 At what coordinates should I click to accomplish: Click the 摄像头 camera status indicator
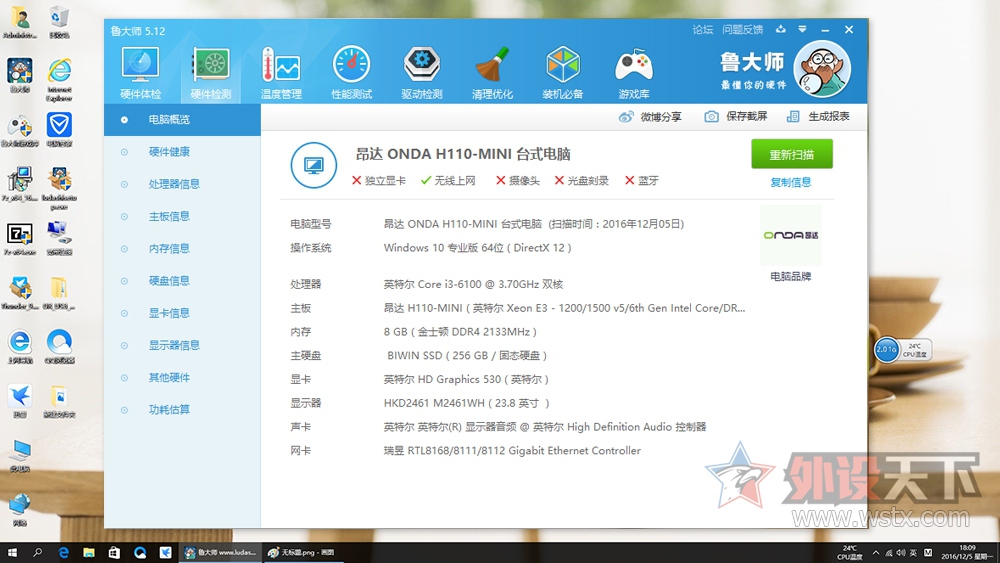click(x=518, y=180)
